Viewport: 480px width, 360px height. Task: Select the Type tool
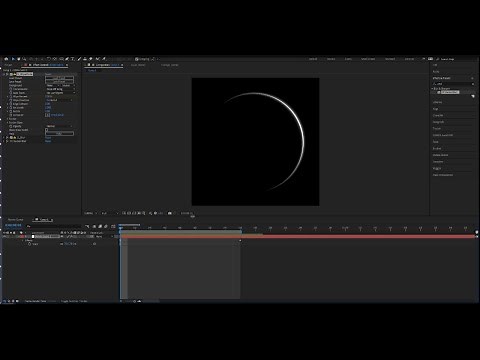[x=72, y=59]
